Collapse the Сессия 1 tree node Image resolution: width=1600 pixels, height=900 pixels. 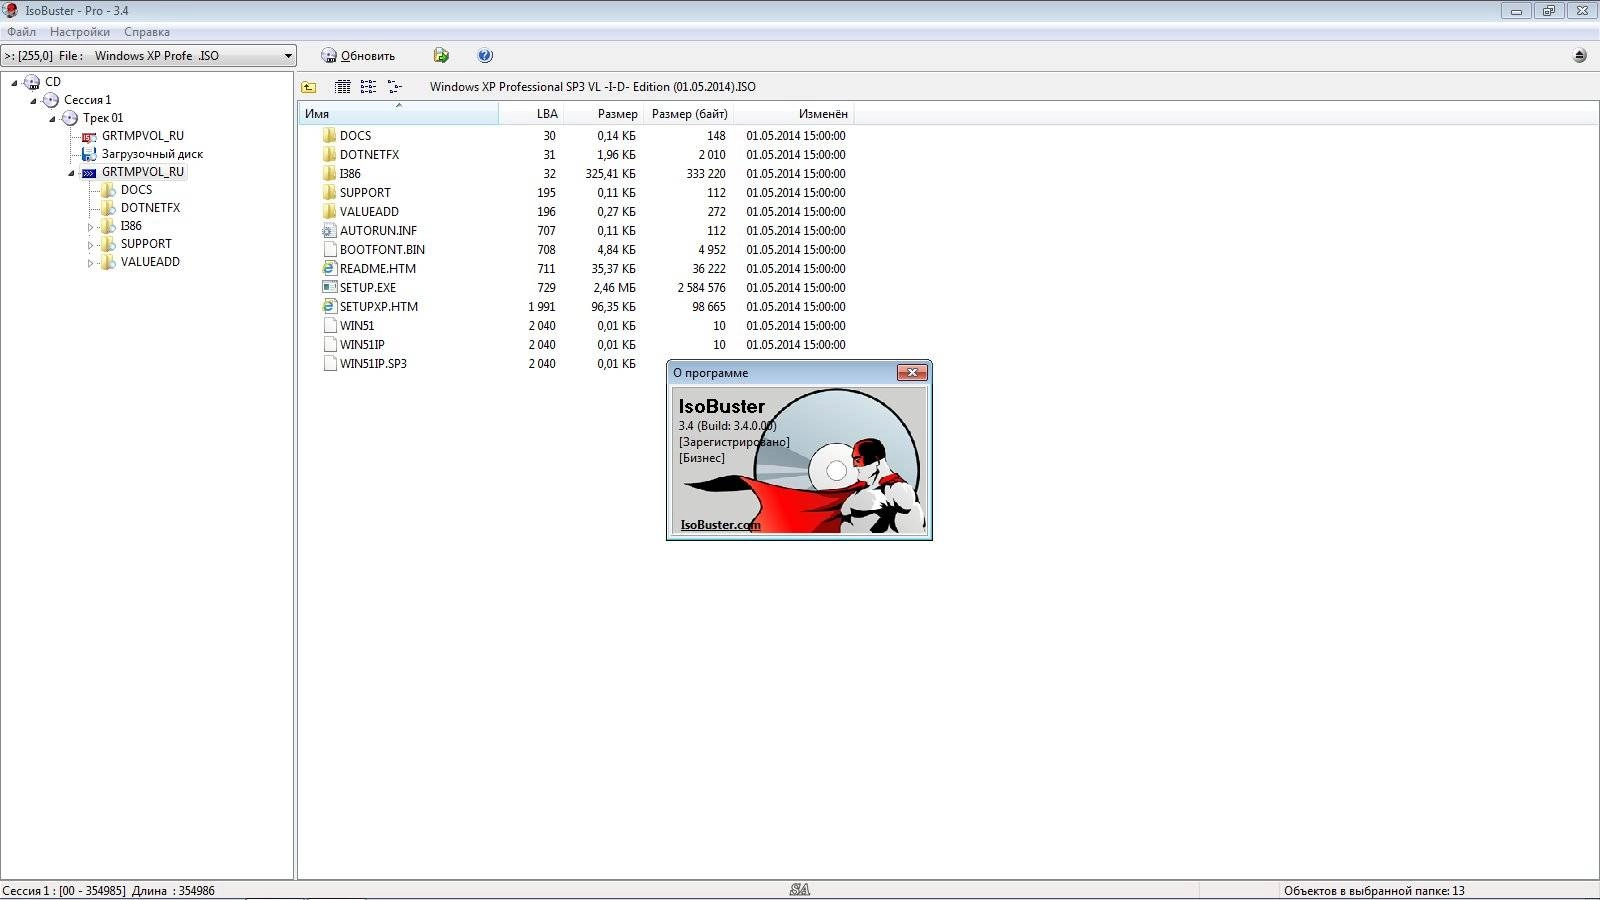[x=33, y=100]
